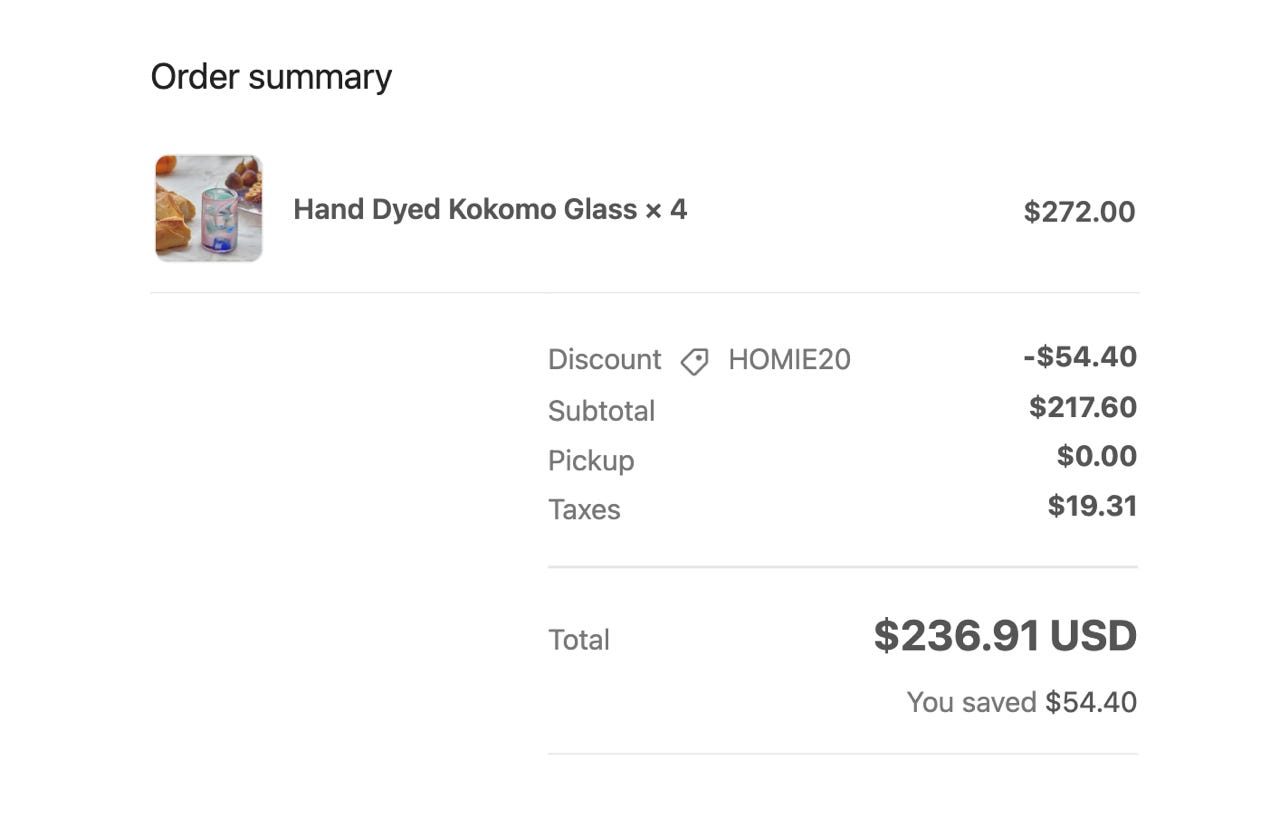Click the divider line below the product row
This screenshot has height=836, width=1280.
pyautogui.click(x=645, y=293)
